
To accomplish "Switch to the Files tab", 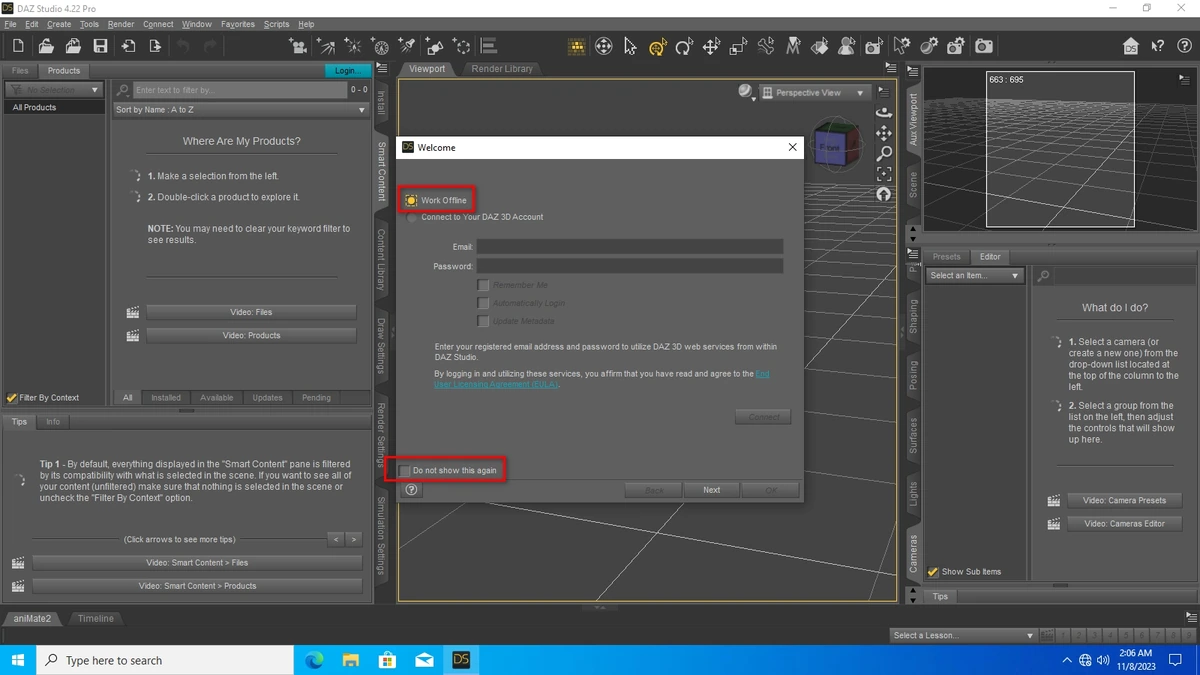I will pyautogui.click(x=20, y=71).
